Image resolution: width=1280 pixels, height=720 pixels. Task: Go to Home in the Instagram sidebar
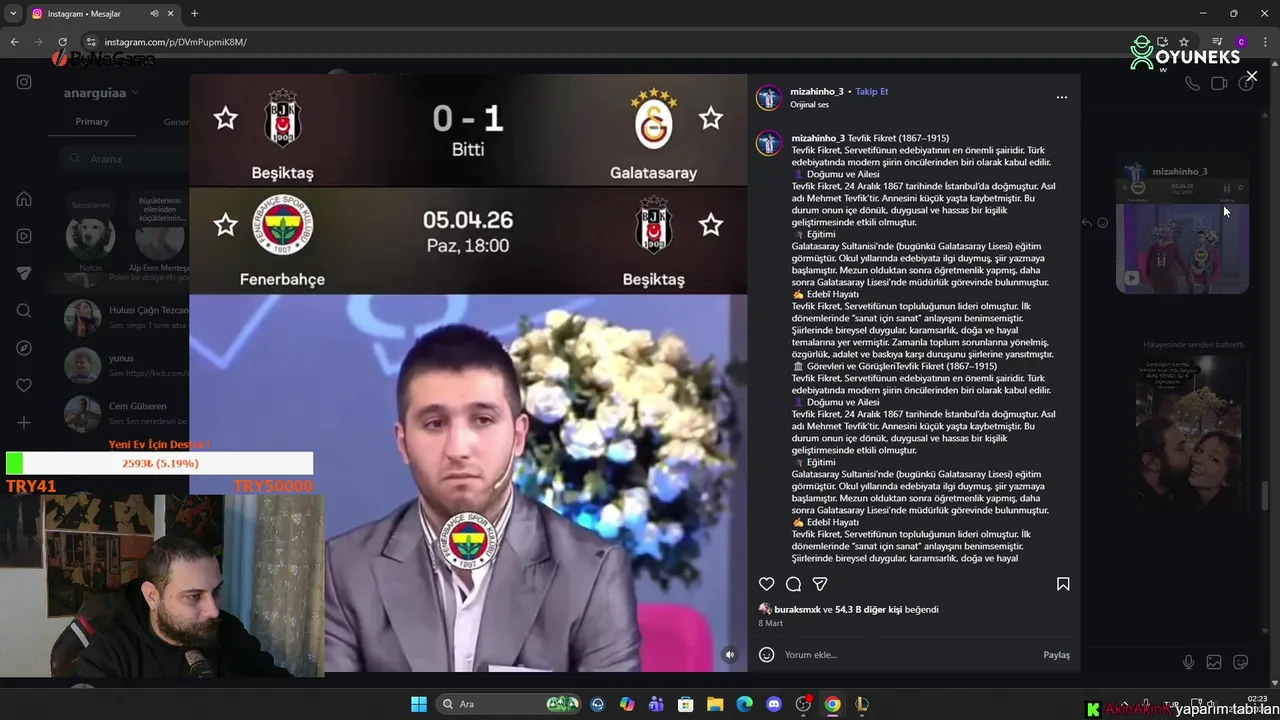pos(24,199)
